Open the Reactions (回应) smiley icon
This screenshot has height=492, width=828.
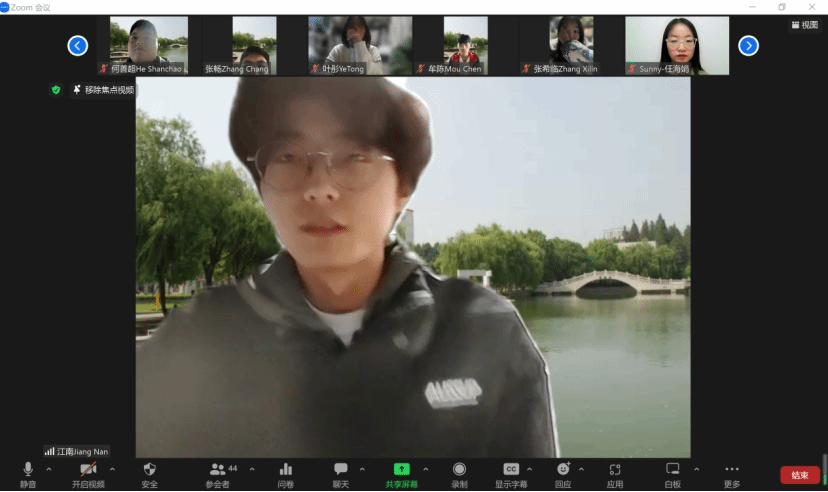tap(563, 475)
